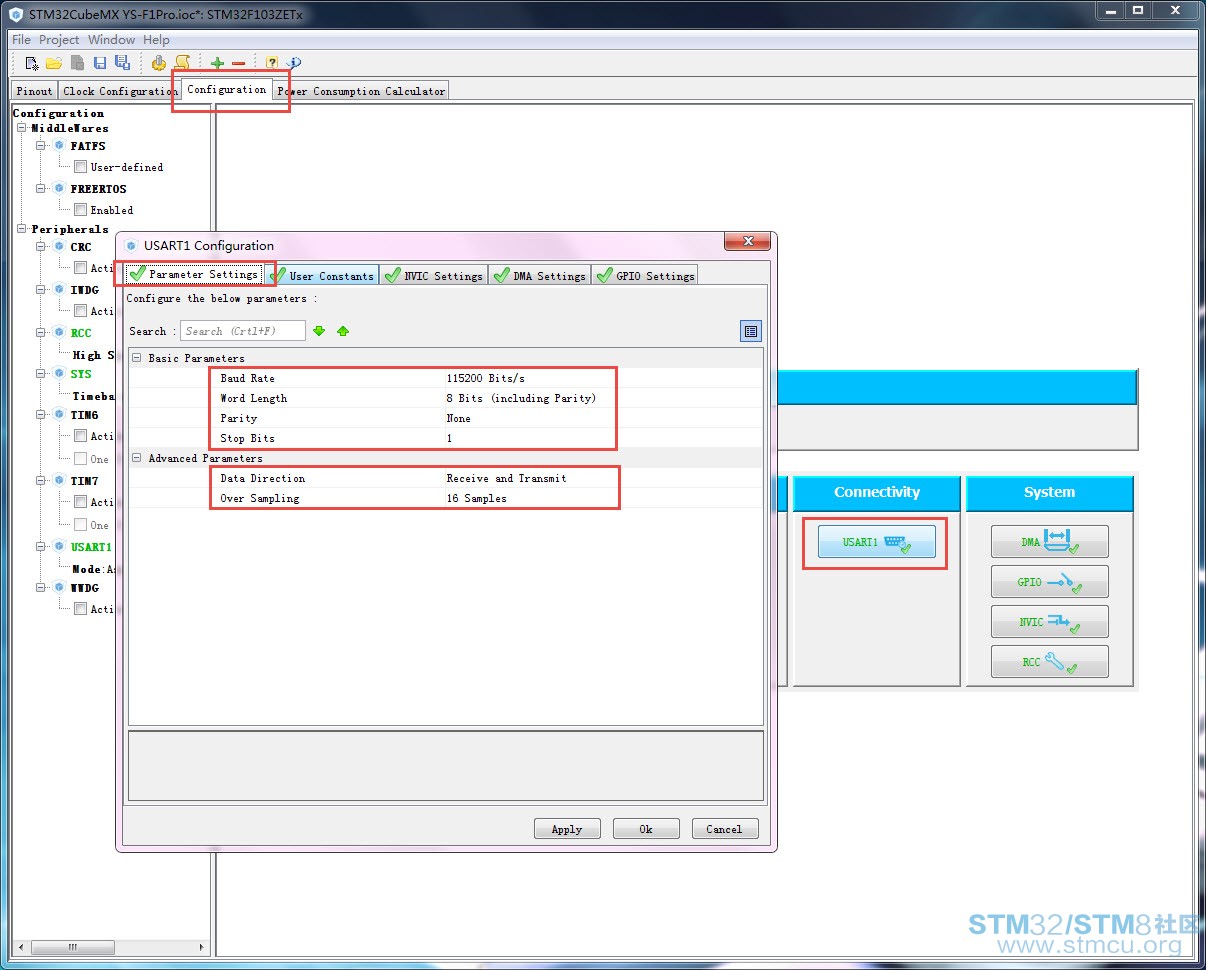Collapse the FATFS tree node

42,146
